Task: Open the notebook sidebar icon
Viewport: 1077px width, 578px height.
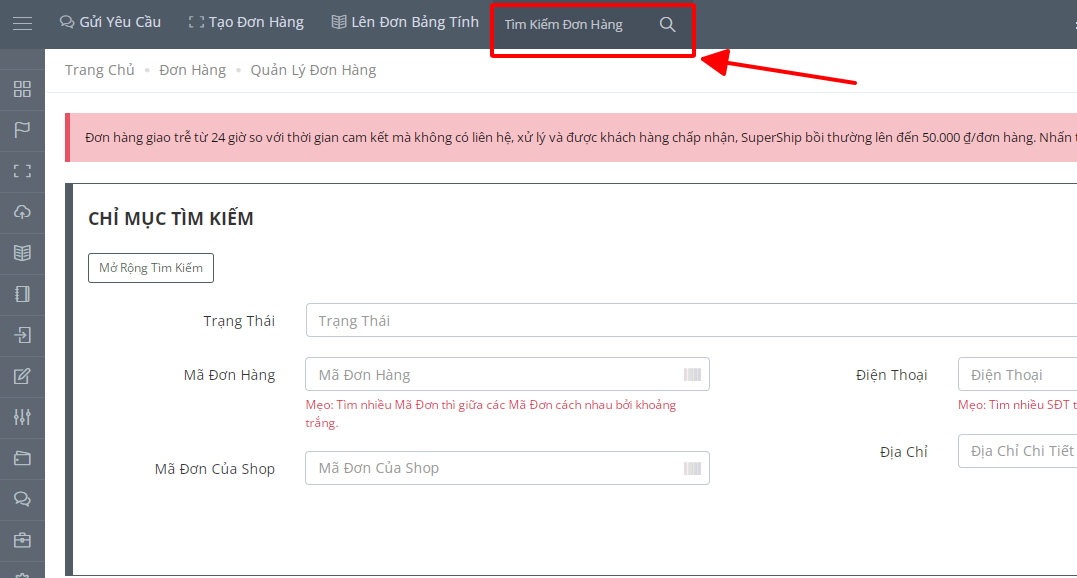Action: (x=22, y=294)
